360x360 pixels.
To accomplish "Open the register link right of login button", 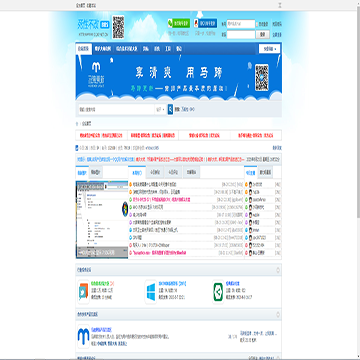I will (277, 34).
